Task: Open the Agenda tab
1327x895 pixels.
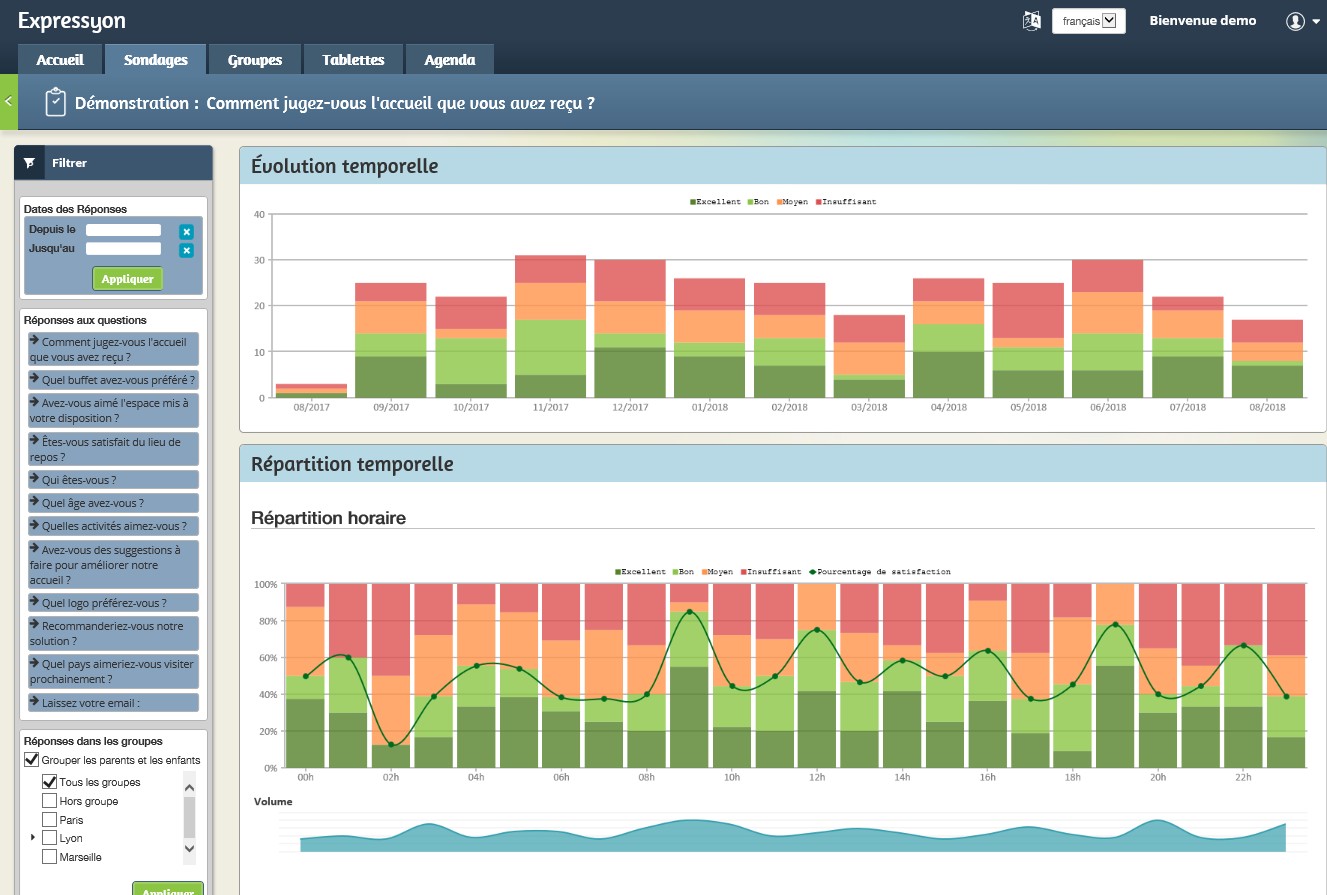Action: [450, 60]
